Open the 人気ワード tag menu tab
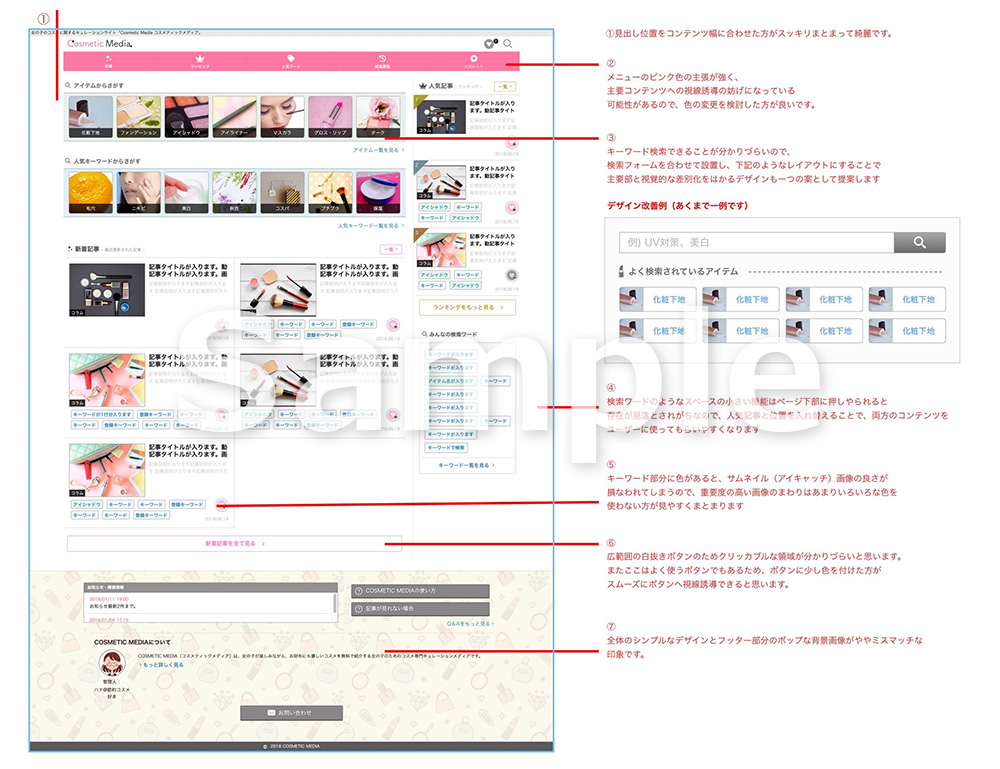Screen dimensions: 1000x769 [x=291, y=61]
